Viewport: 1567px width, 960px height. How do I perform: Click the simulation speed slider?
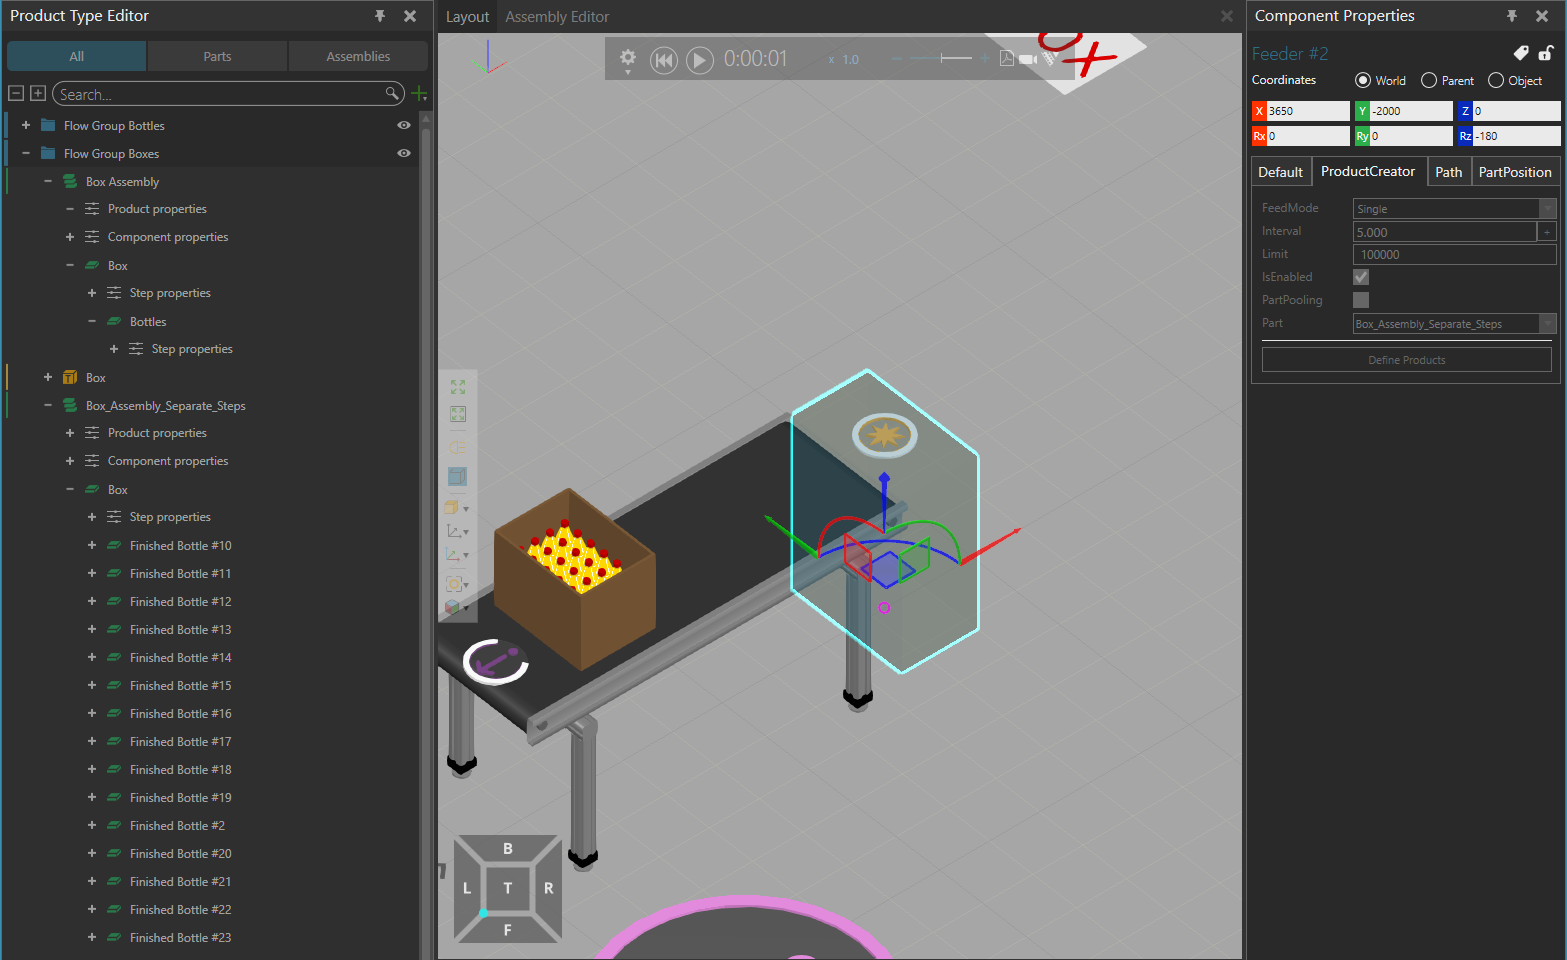[x=940, y=59]
